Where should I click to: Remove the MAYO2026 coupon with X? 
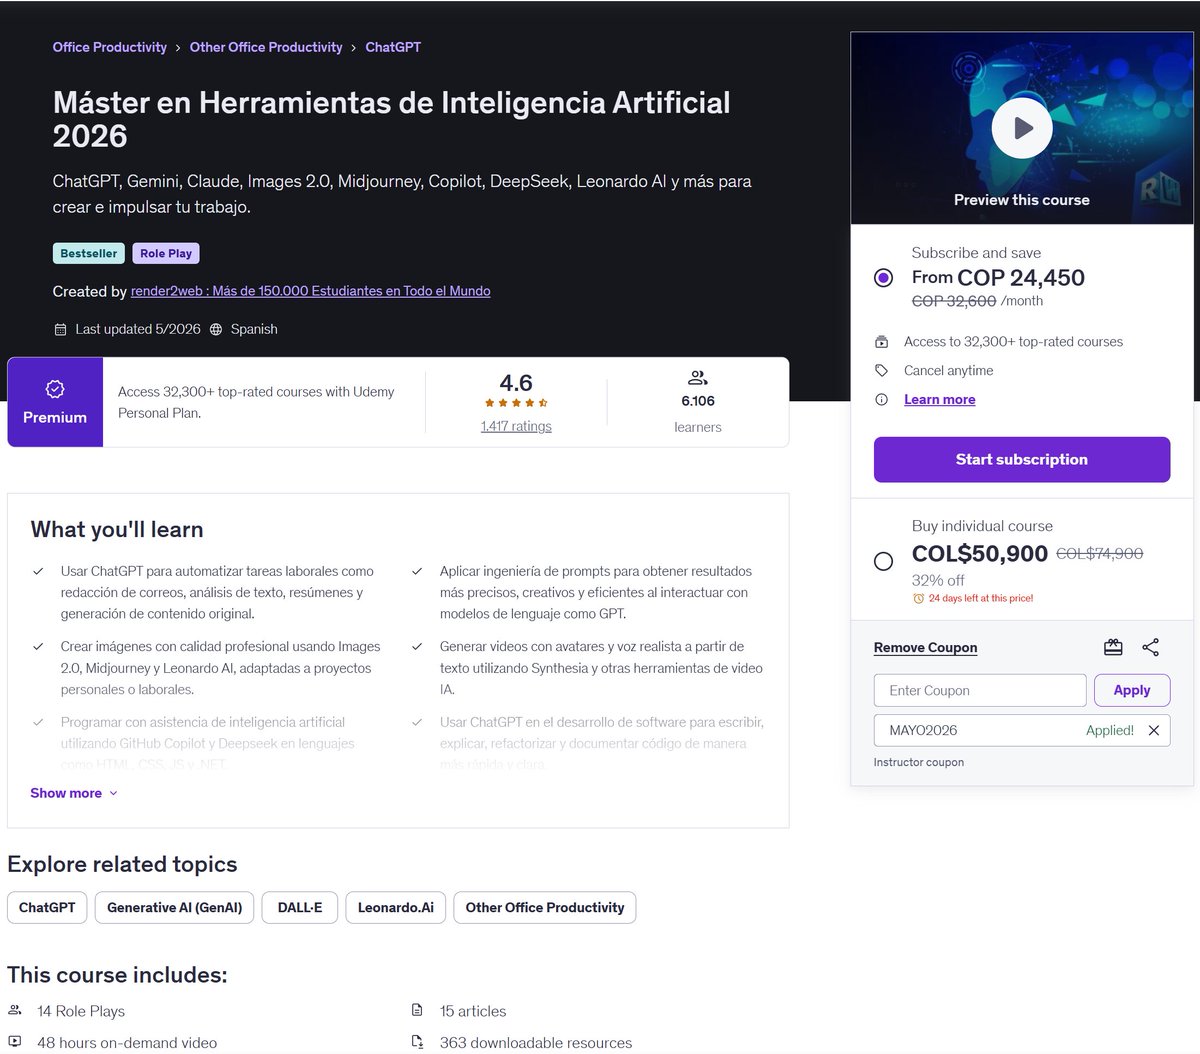pos(1153,730)
